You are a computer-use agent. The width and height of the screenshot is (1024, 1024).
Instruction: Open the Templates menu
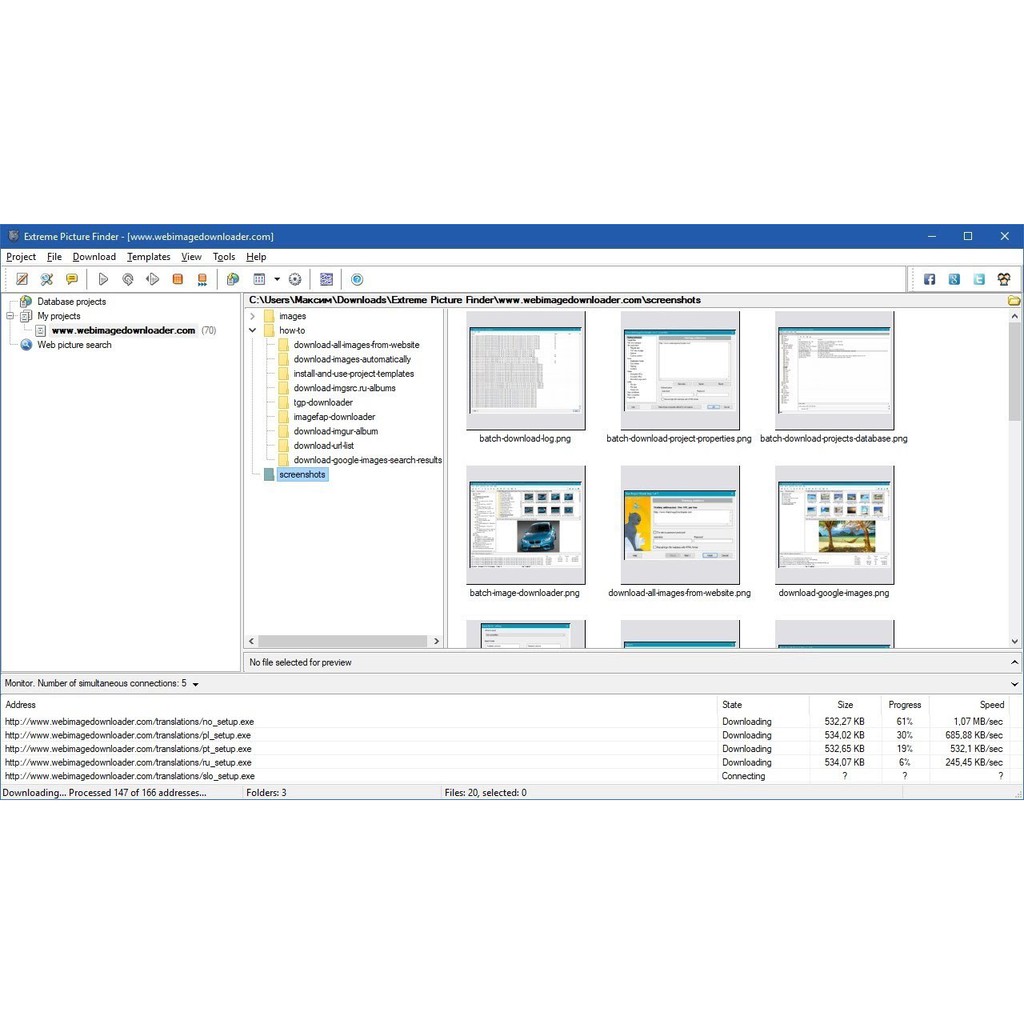[x=148, y=257]
